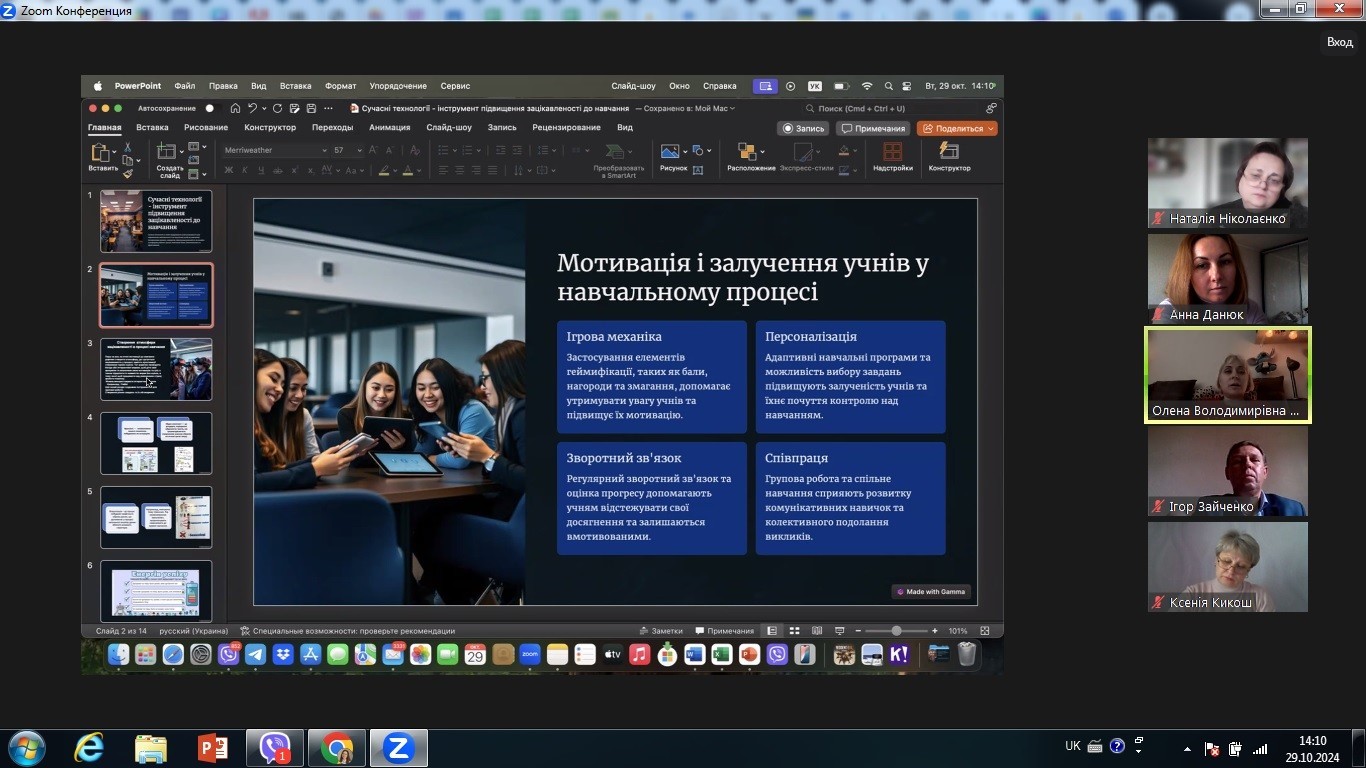Open the App Store icon in Dock
The height and width of the screenshot is (768, 1366).
point(310,654)
